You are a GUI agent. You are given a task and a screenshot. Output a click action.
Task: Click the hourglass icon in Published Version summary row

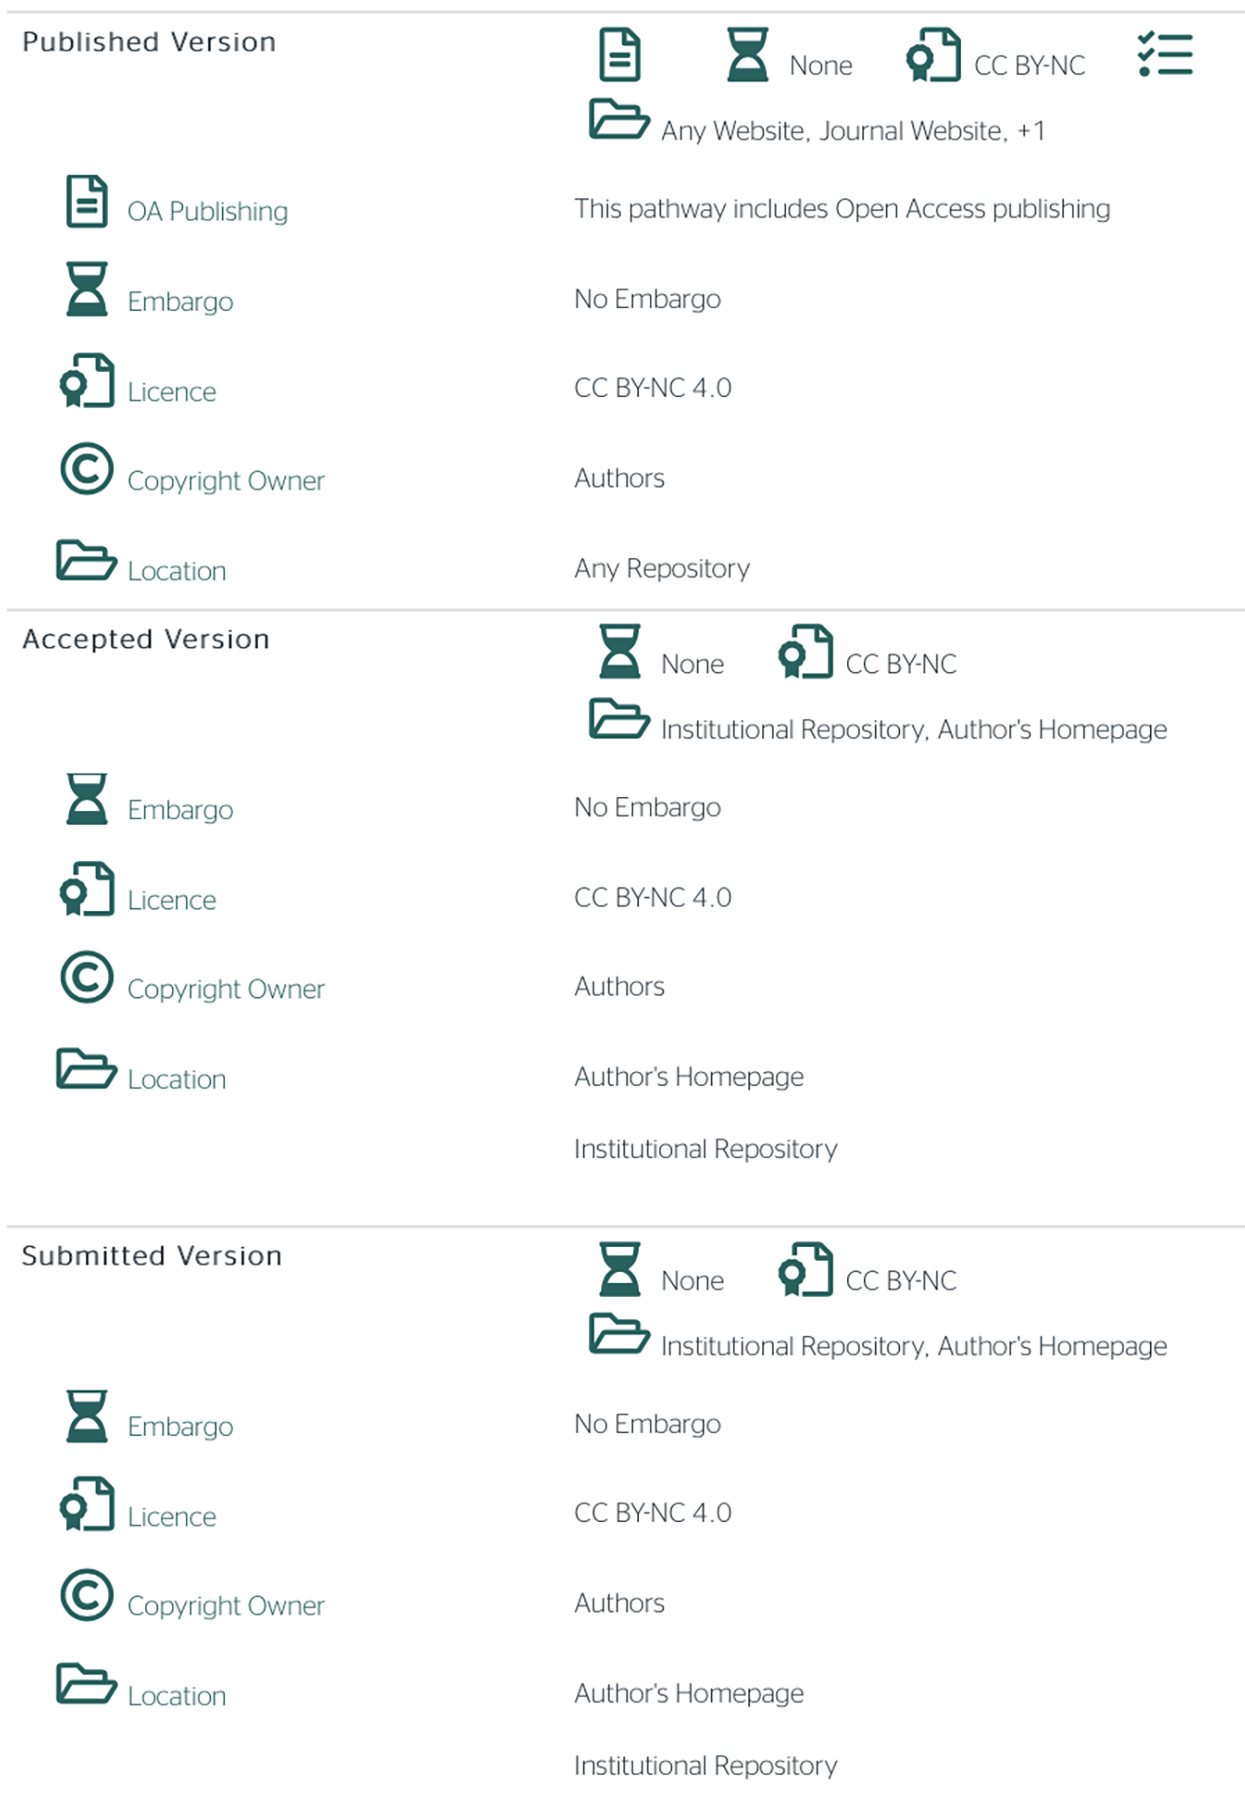point(747,55)
